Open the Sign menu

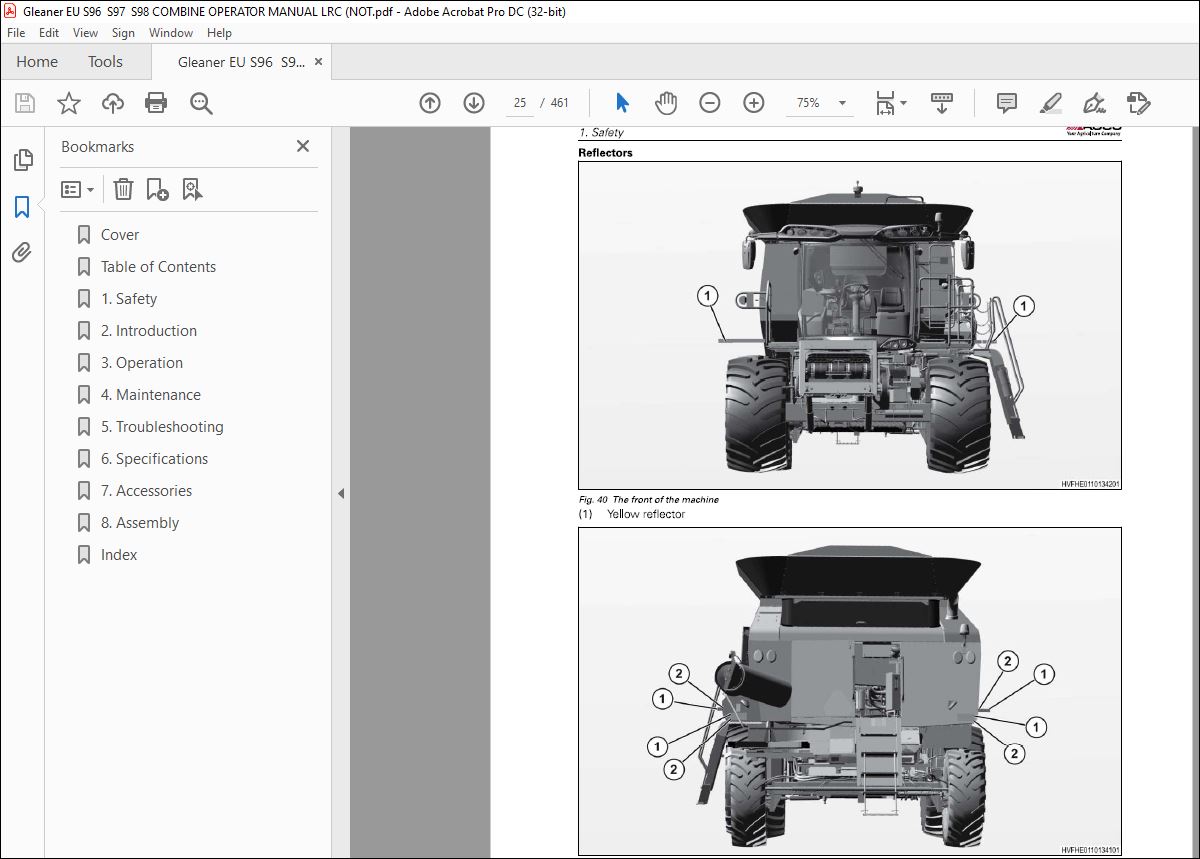tap(123, 33)
